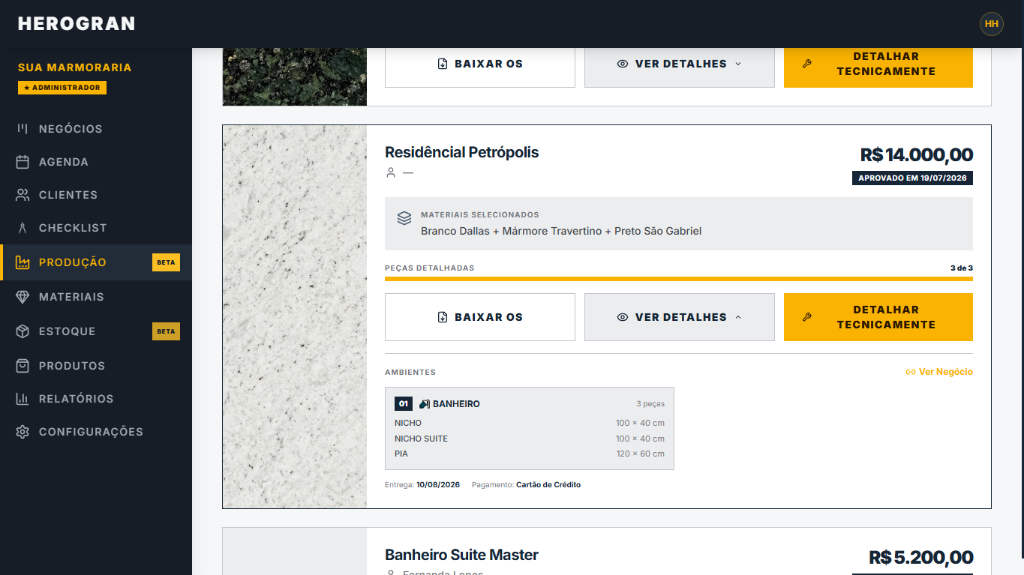Select the Banheiro room icon
Viewport: 1024px width, 575px height.
click(x=424, y=404)
